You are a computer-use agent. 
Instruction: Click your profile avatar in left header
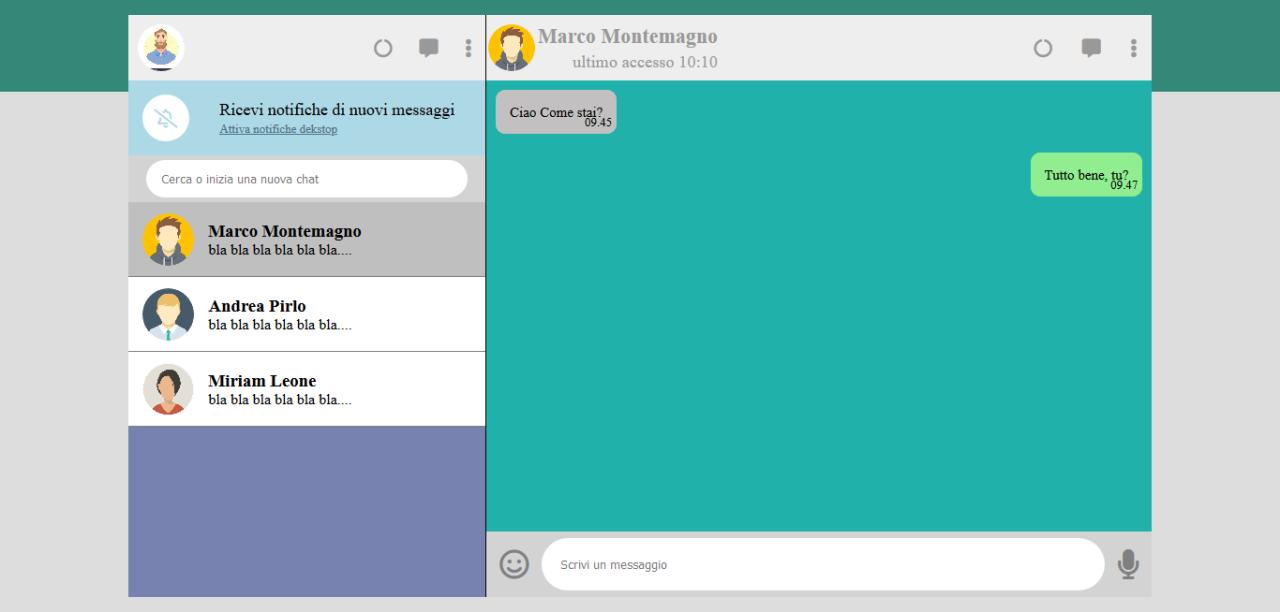(161, 48)
